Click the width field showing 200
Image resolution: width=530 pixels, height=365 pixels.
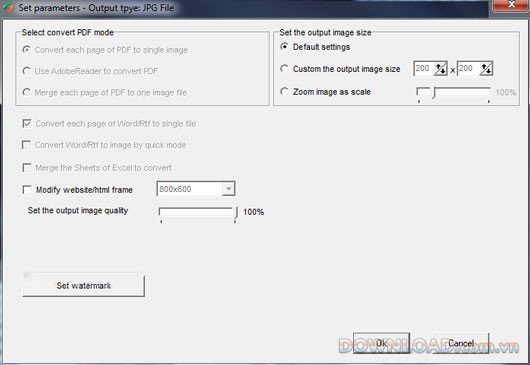pos(424,69)
